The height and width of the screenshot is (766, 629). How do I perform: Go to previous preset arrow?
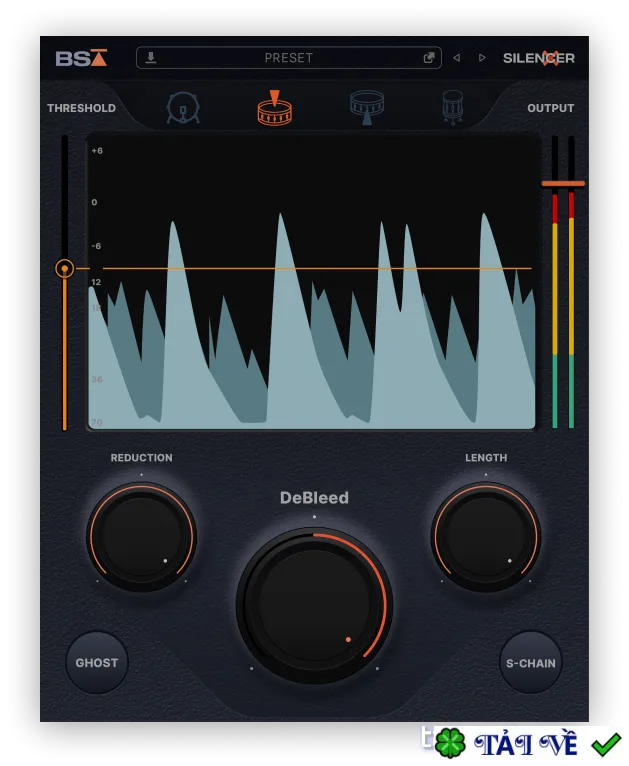coord(457,58)
